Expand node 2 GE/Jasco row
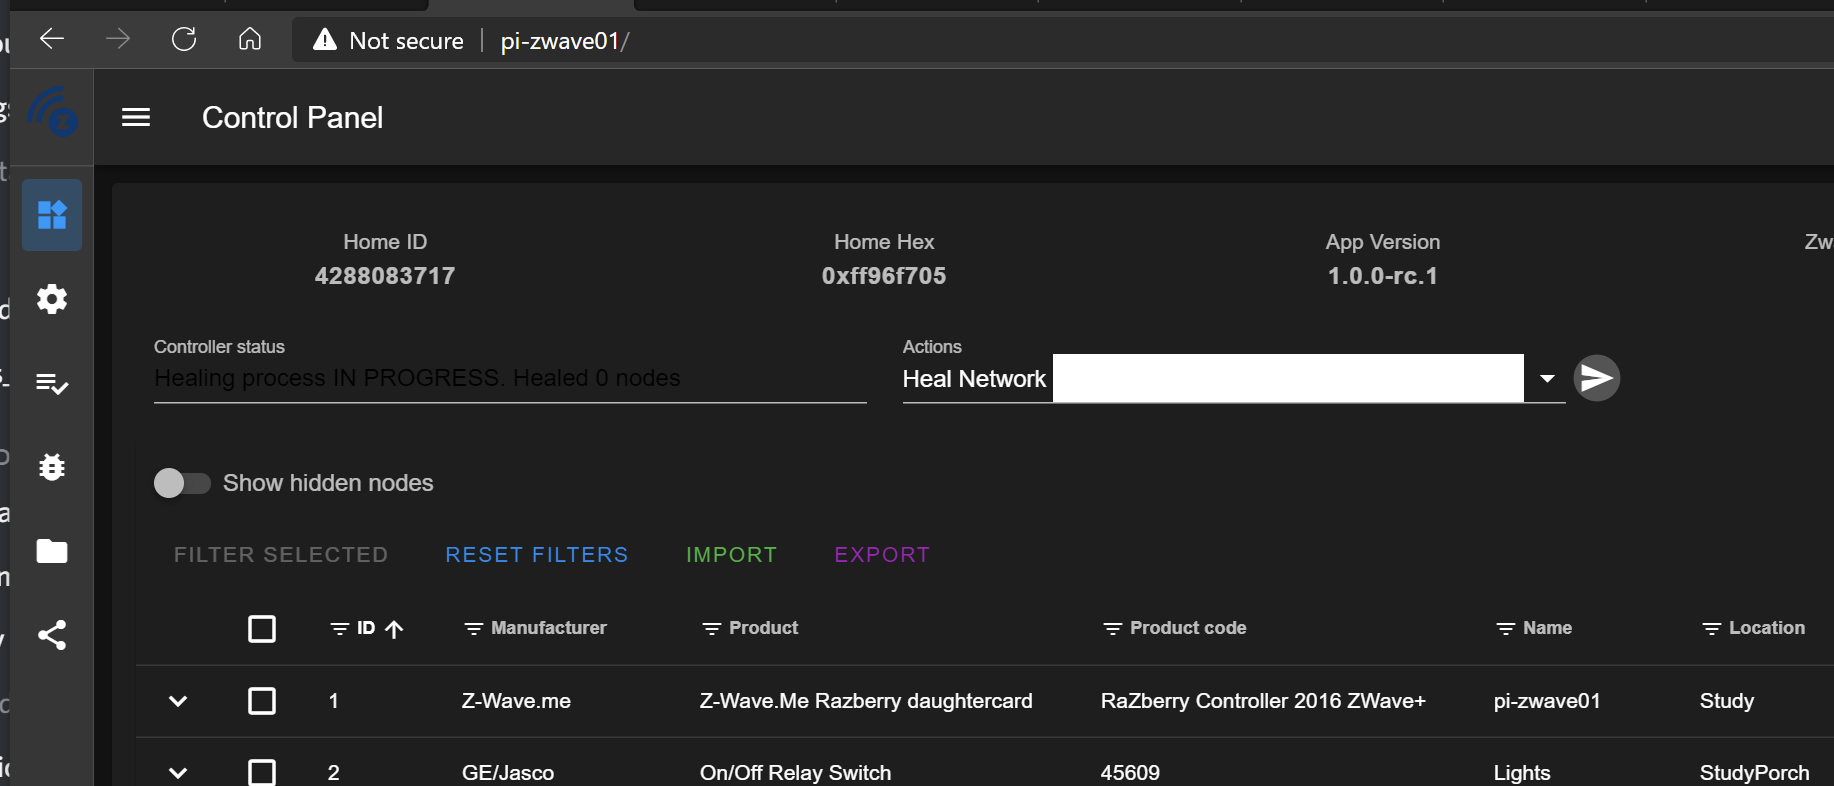Screen dimensions: 1834x786 coord(178,773)
